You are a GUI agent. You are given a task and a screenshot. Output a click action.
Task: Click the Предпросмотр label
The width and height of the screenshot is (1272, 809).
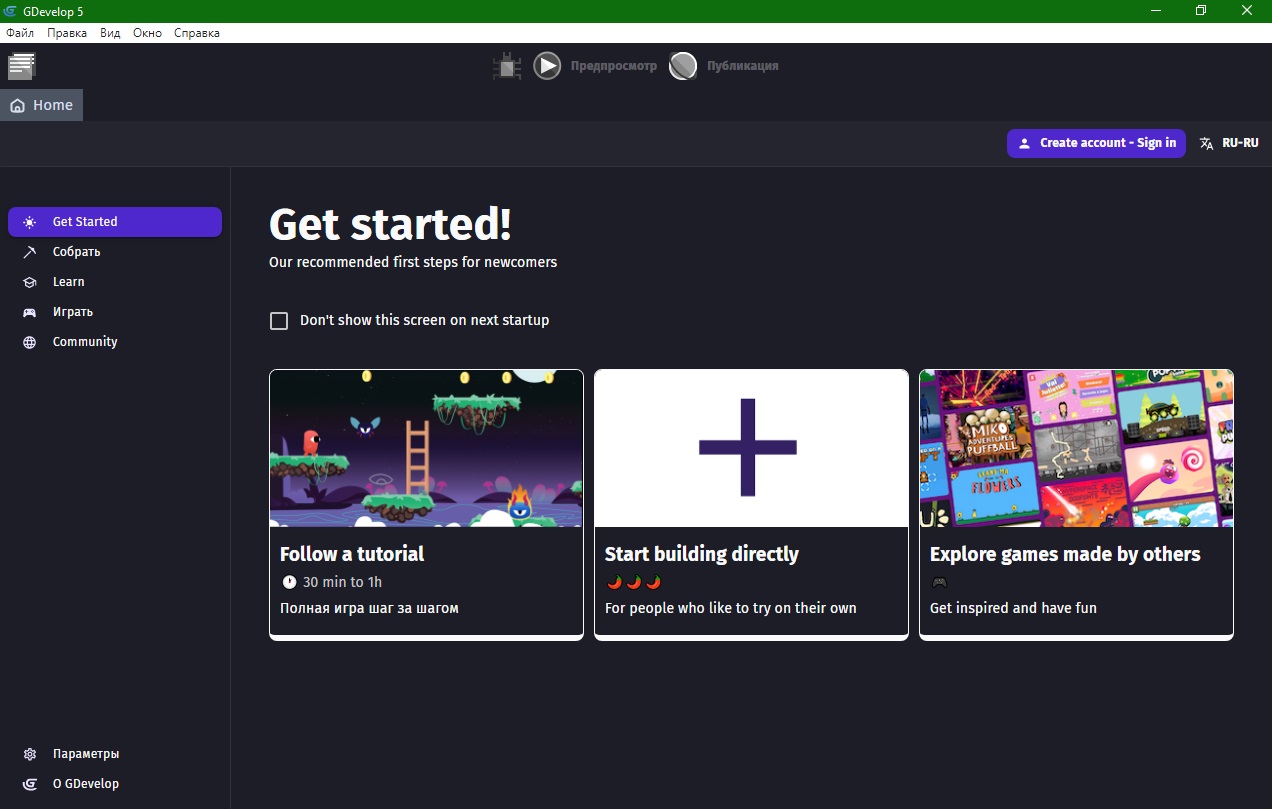(x=614, y=66)
